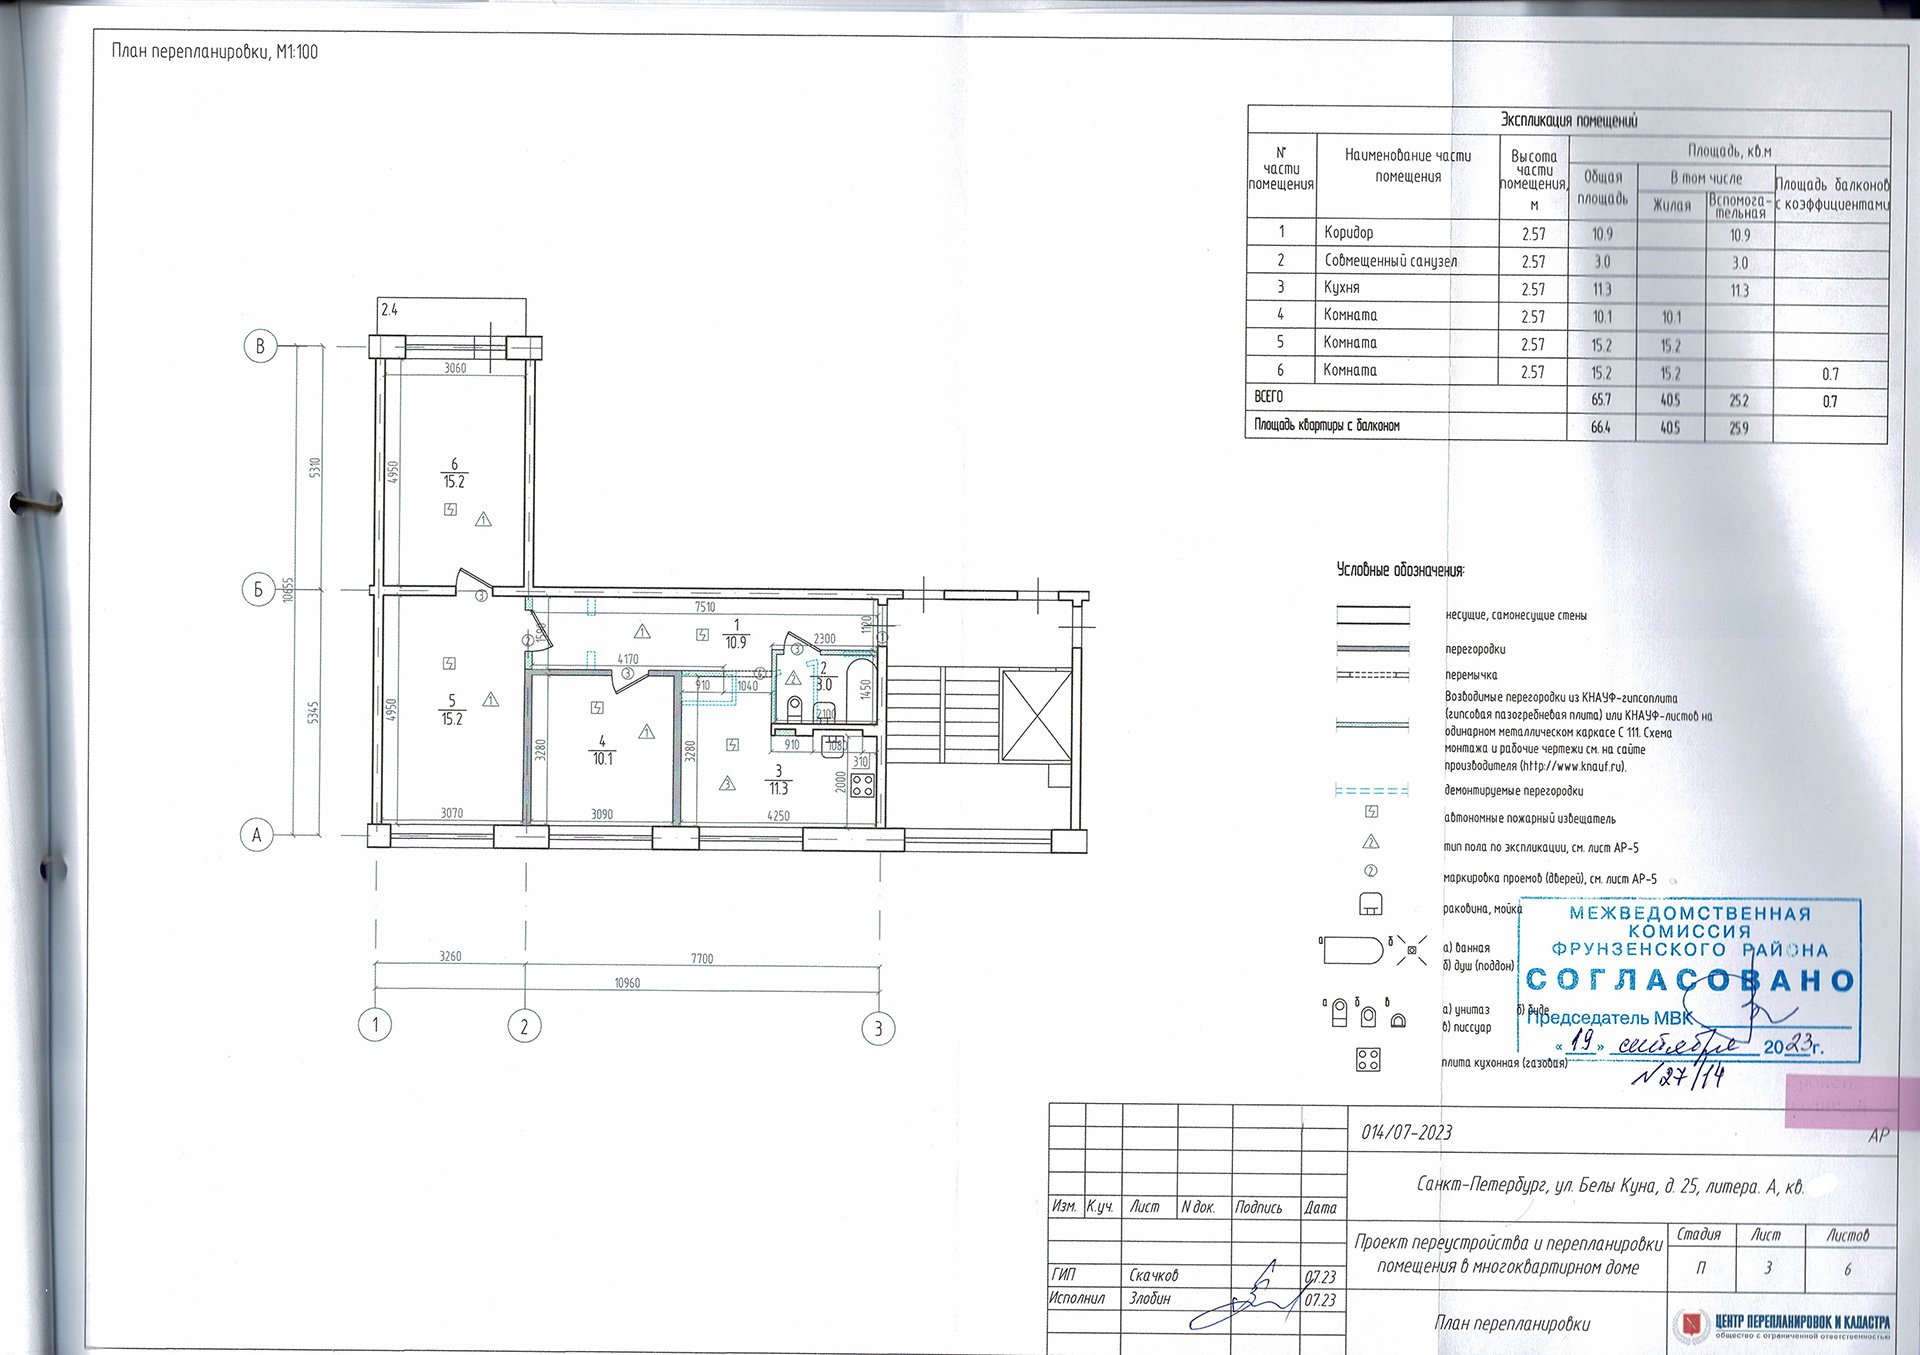Screen dimensions: 1920x1355
Task: Click axis marker circle labeled Б
Action: tap(258, 589)
